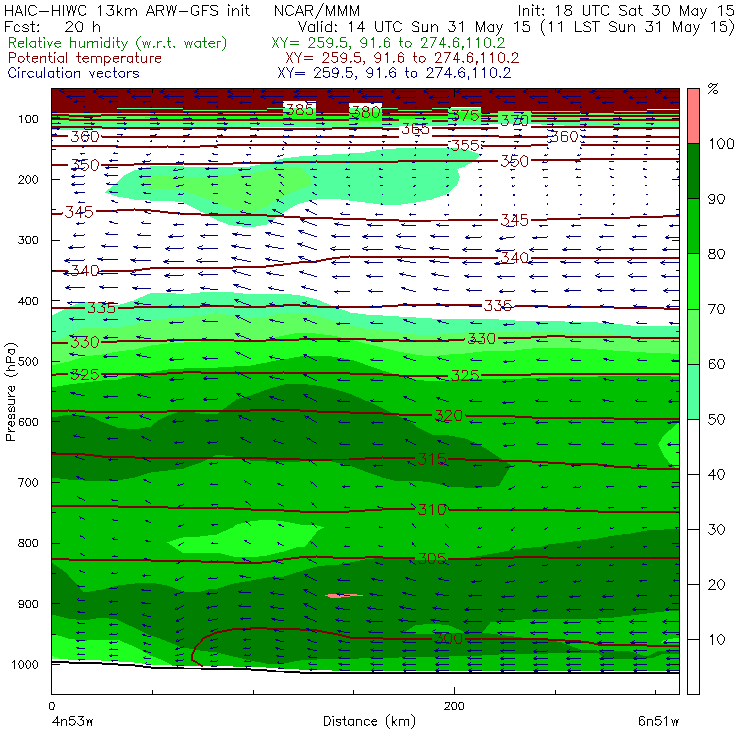
Task: Click the plot title 'HAIC-HIWC 13km ARW-GFS init'
Action: [x=127, y=10]
